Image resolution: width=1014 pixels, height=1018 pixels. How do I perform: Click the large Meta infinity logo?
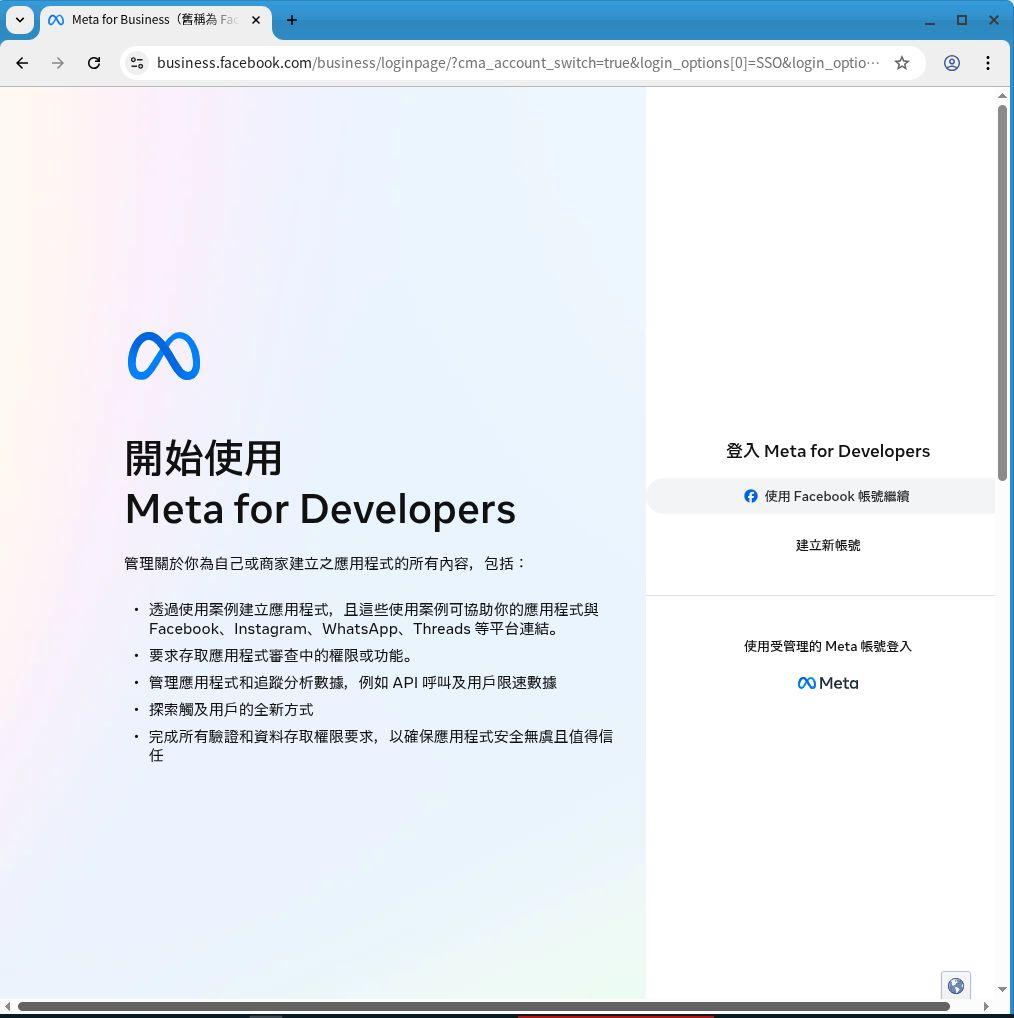(x=164, y=356)
